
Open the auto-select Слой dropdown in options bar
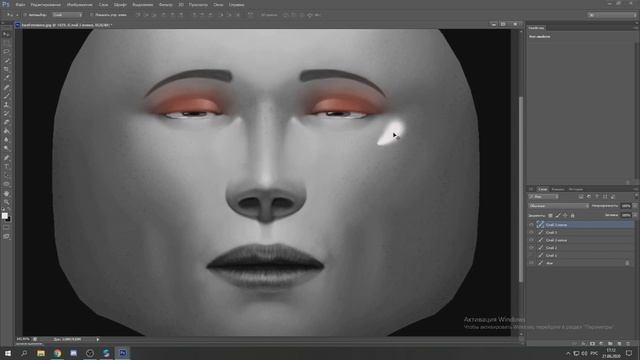(x=67, y=15)
